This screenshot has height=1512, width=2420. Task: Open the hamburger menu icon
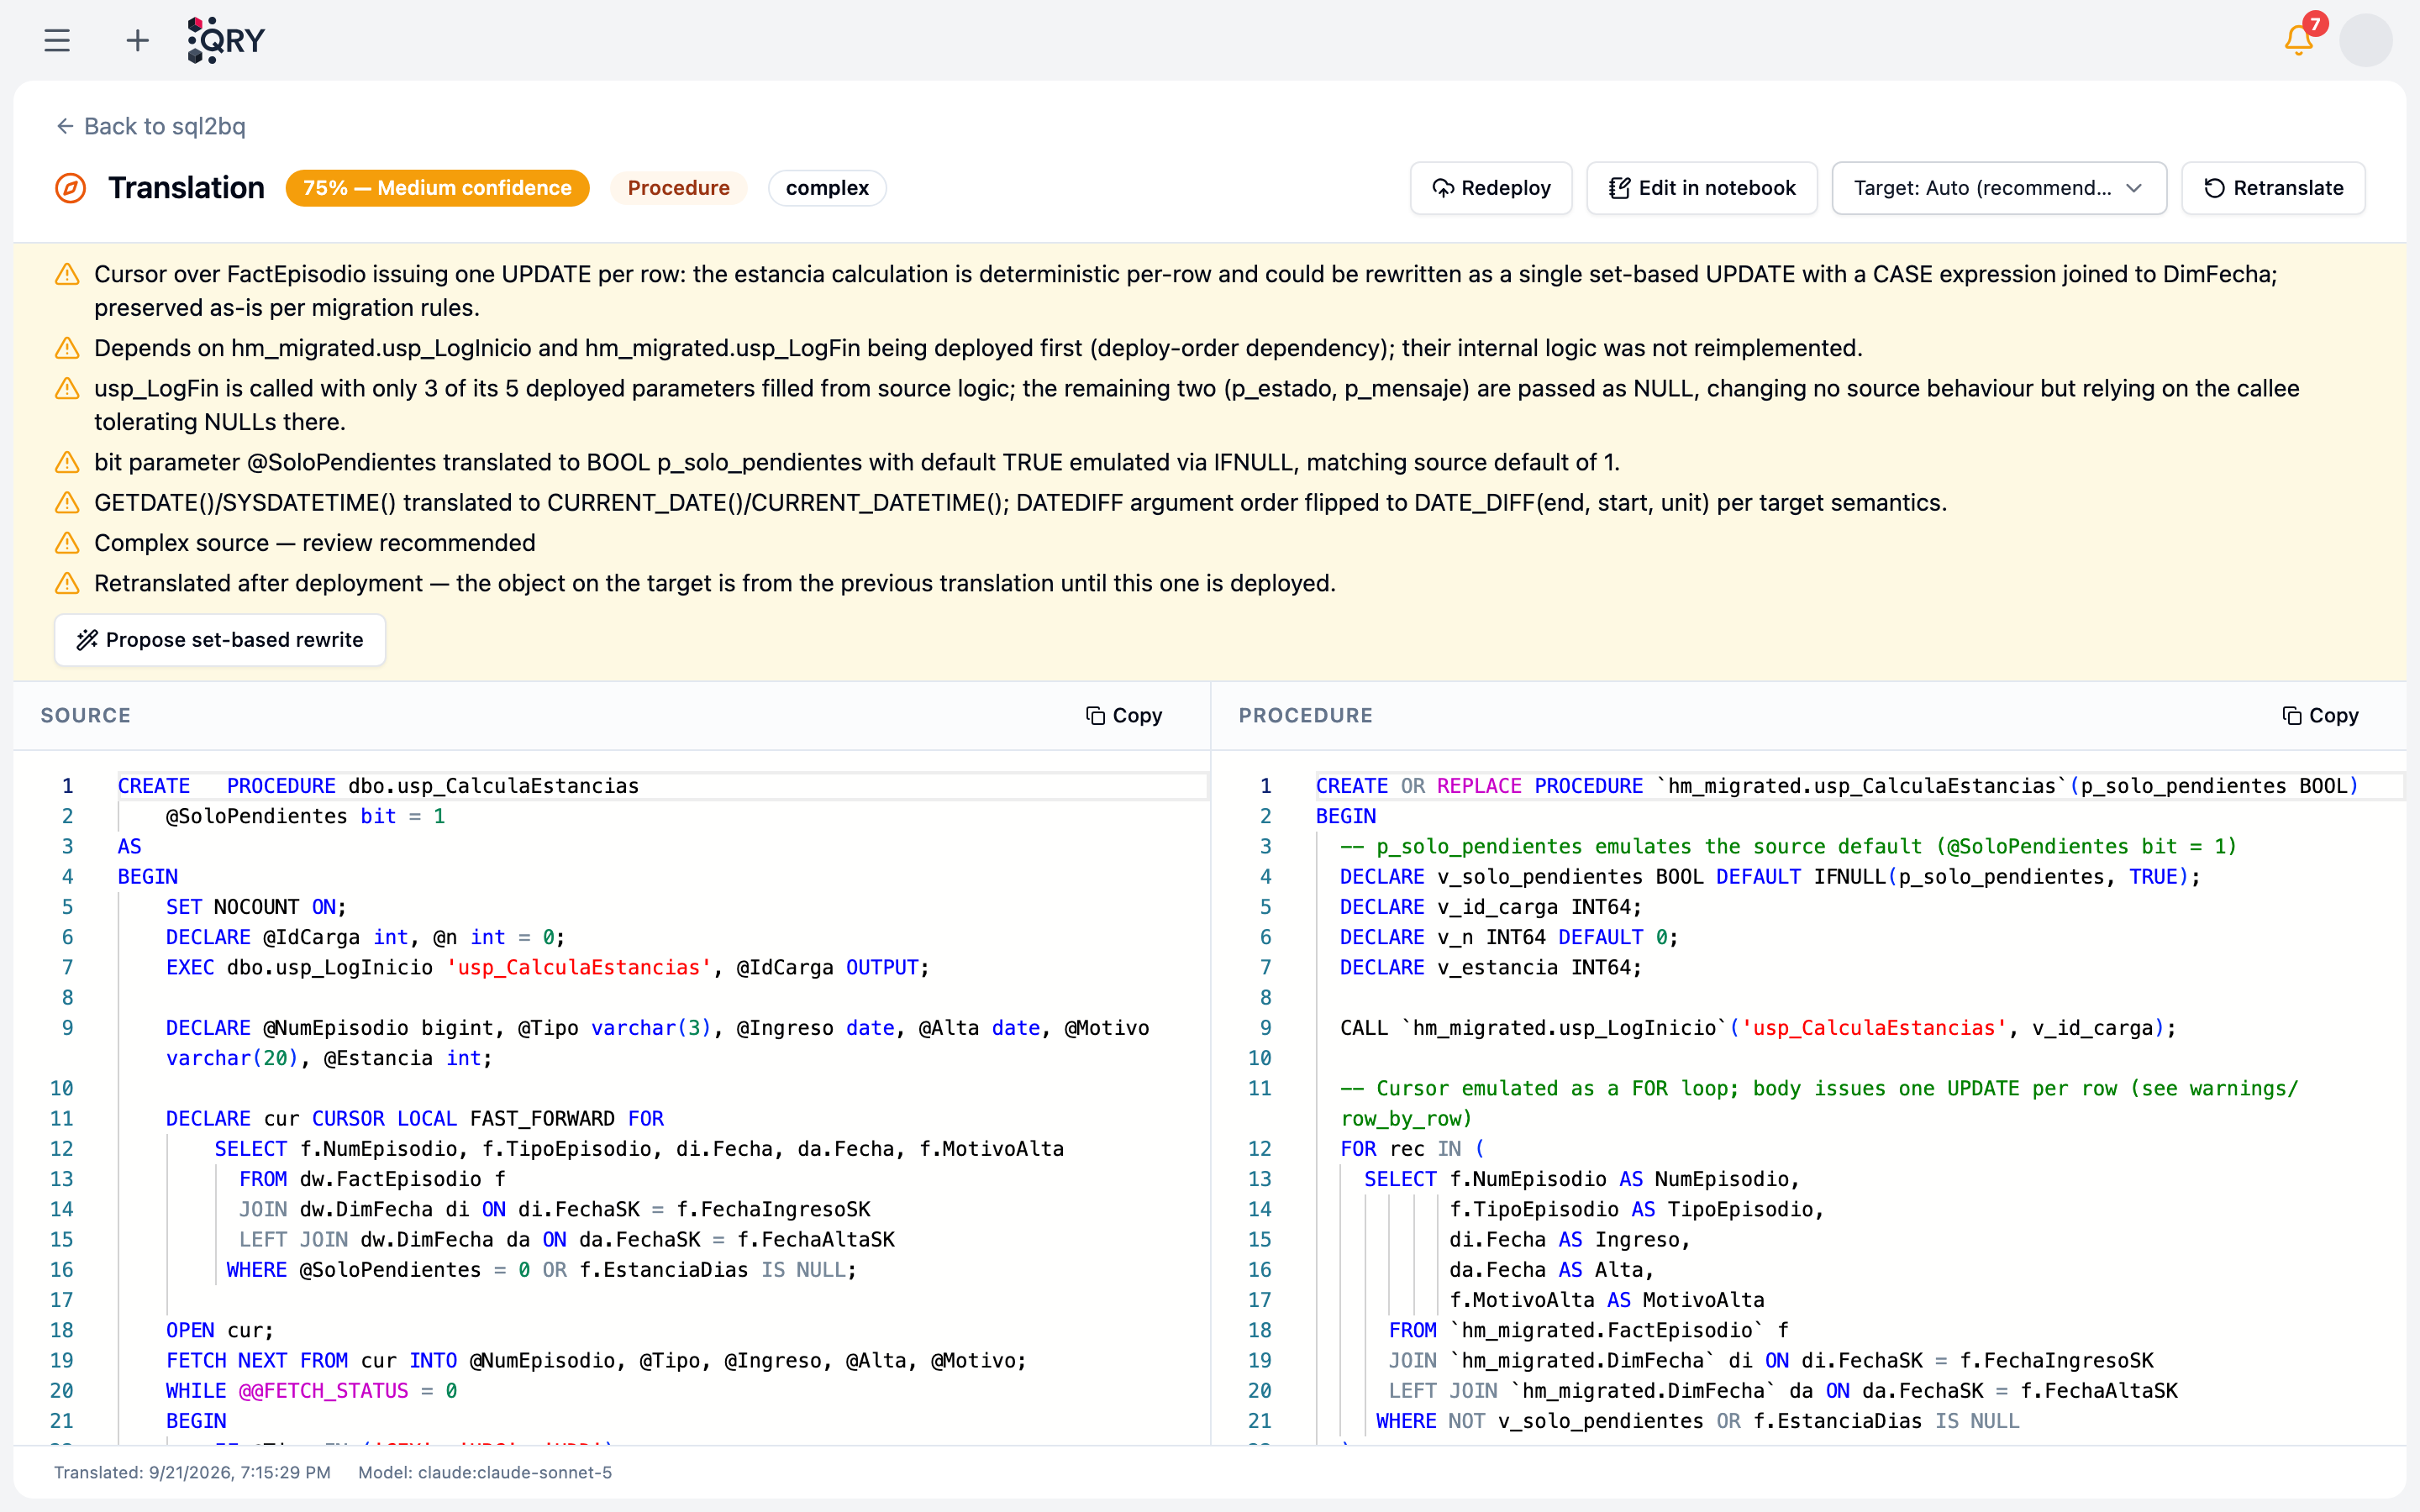[57, 40]
